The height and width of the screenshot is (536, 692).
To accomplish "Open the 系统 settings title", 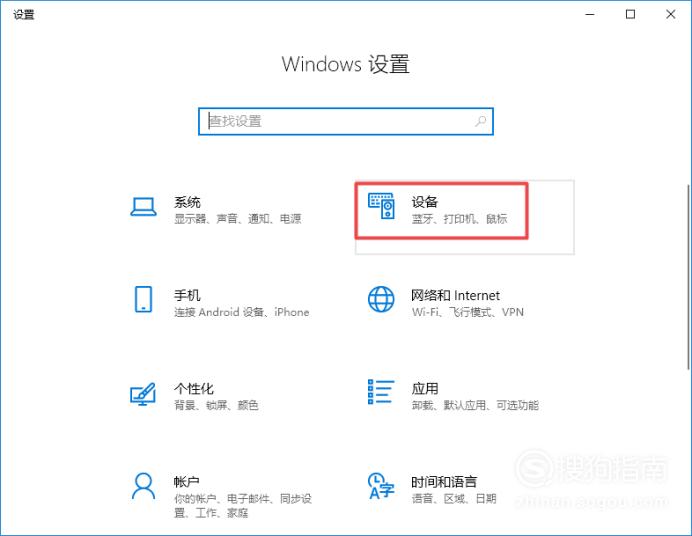I will (187, 202).
